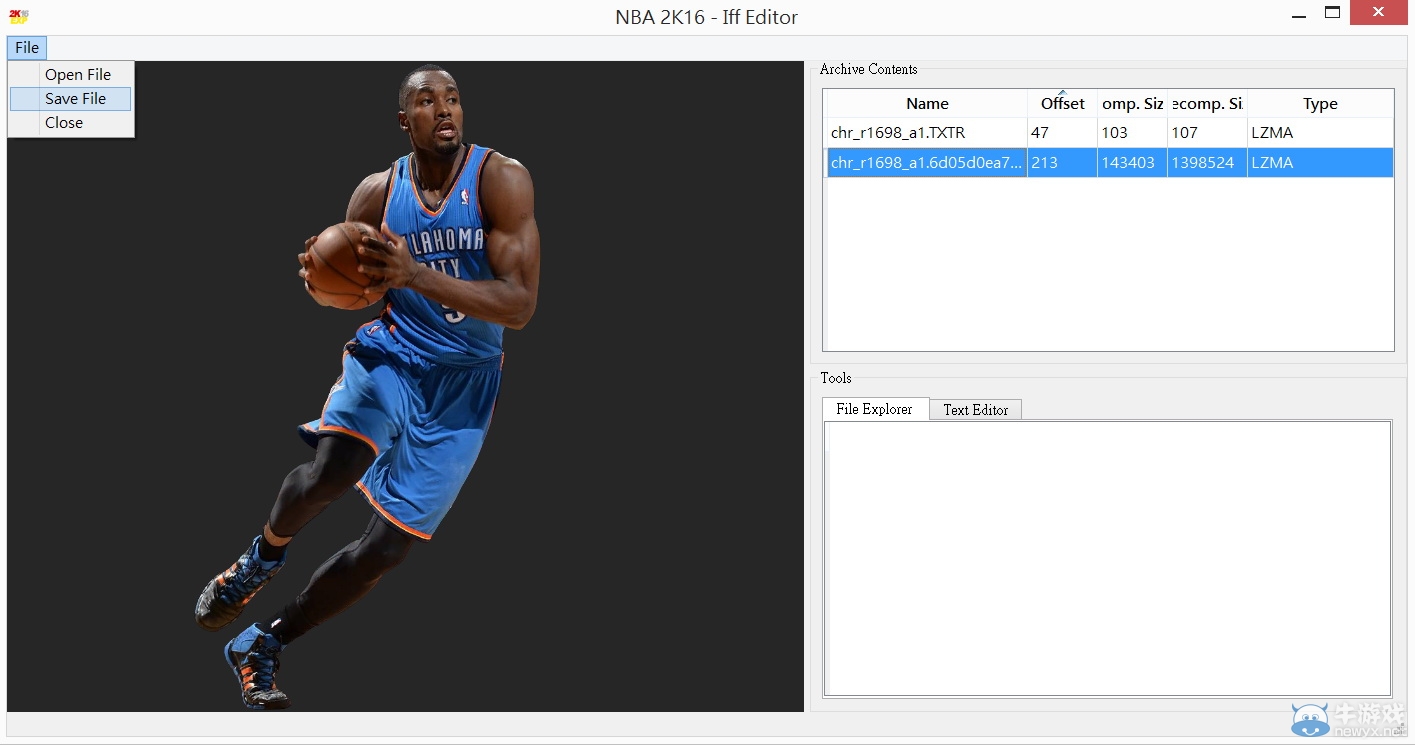The image size is (1415, 745).
Task: Sort archive by Name column header
Action: tap(927, 104)
